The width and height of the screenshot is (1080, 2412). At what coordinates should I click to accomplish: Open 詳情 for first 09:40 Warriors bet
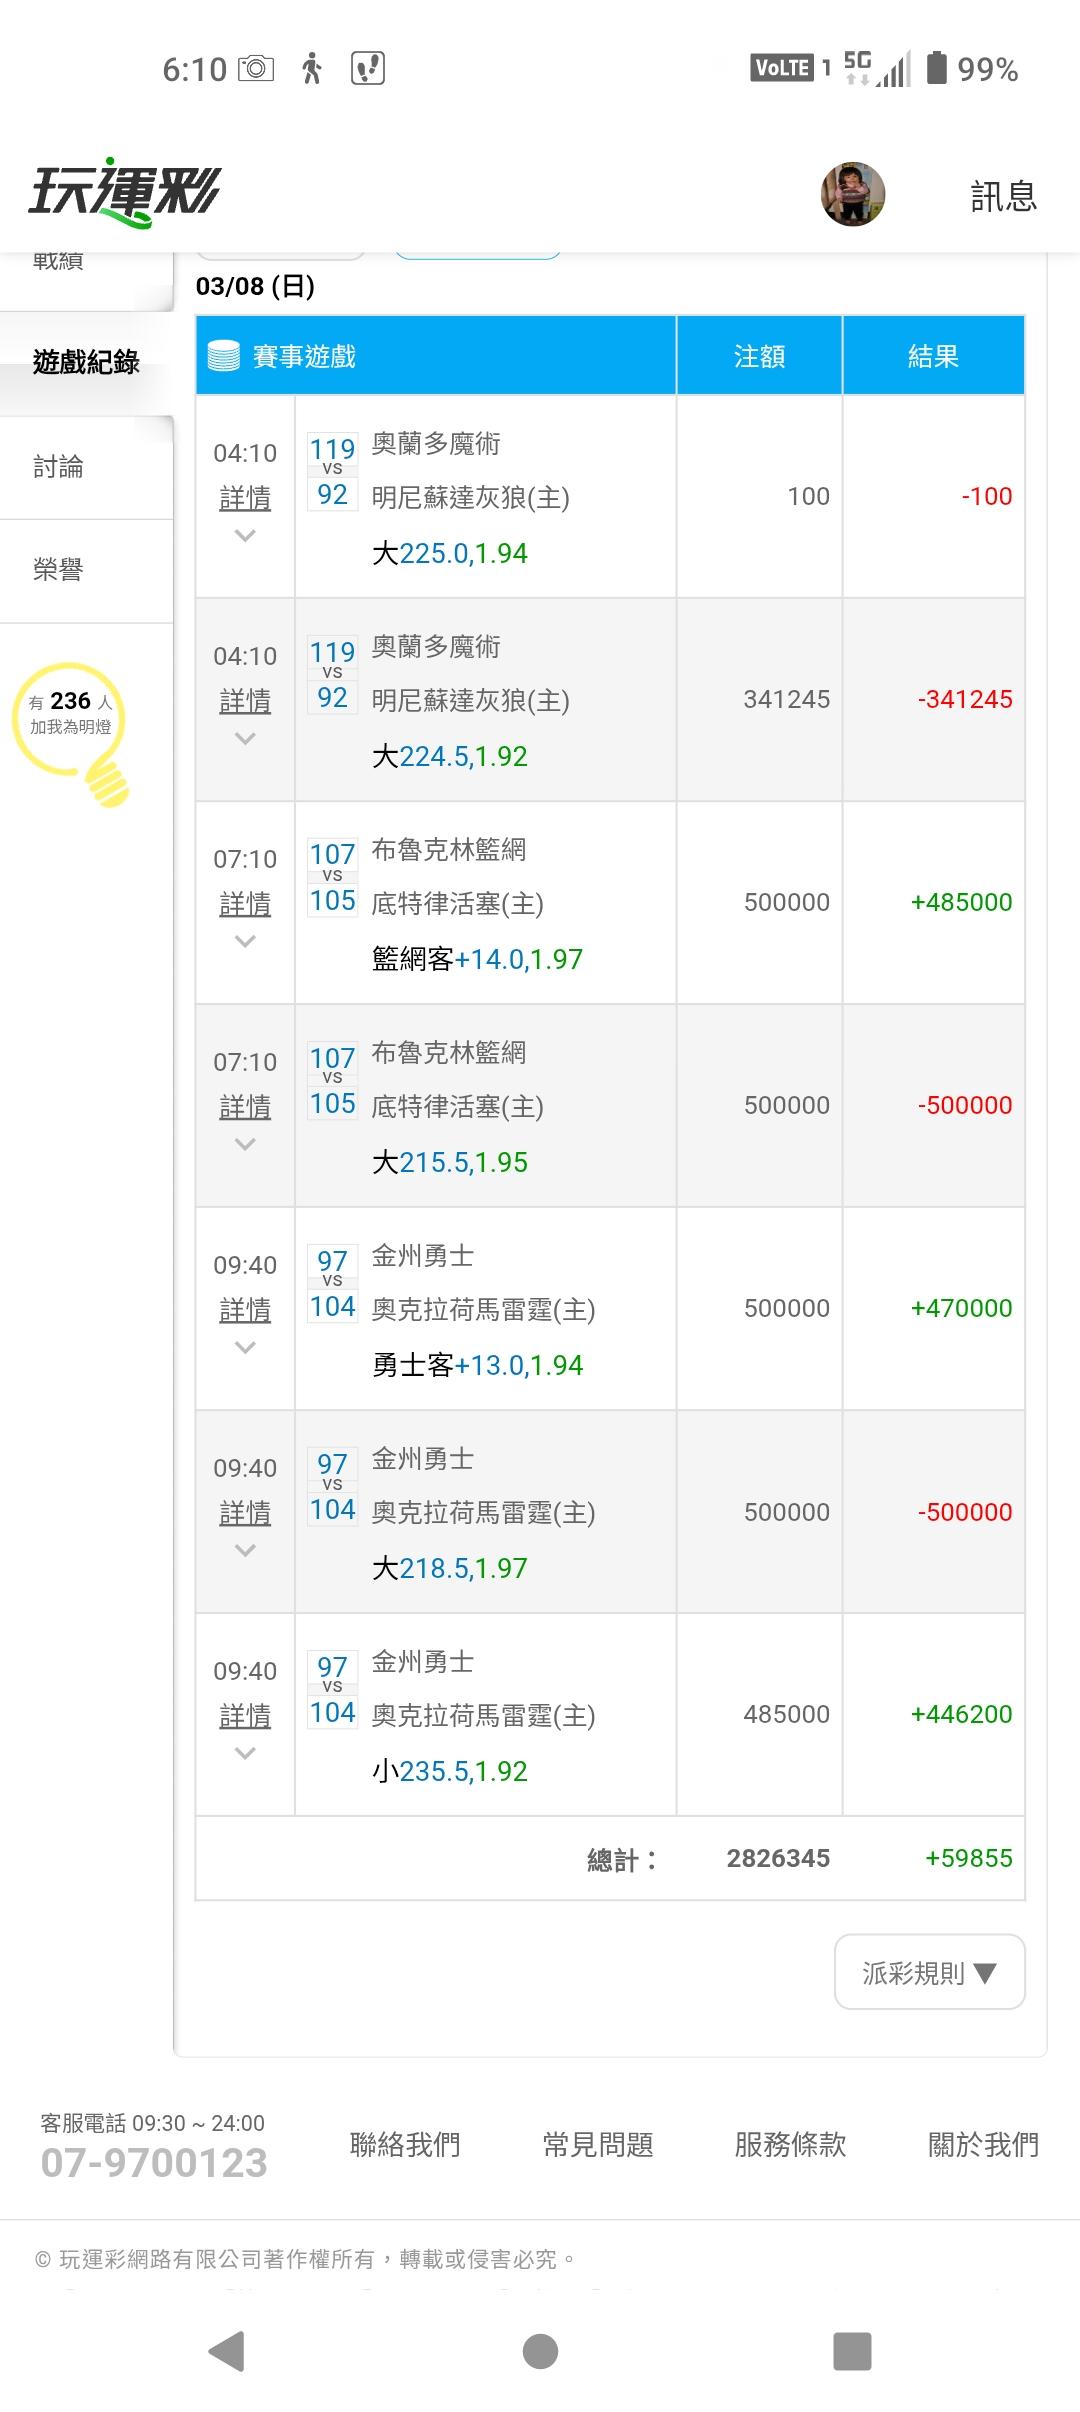245,1310
